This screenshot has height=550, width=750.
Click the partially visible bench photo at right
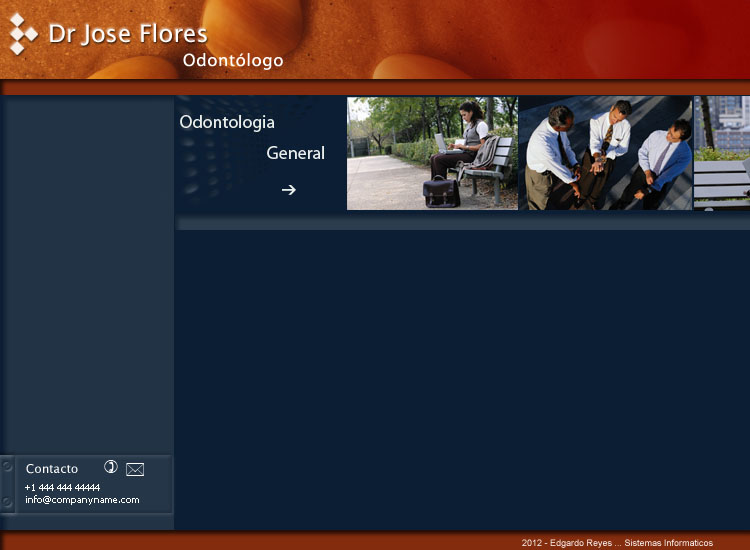click(x=722, y=153)
